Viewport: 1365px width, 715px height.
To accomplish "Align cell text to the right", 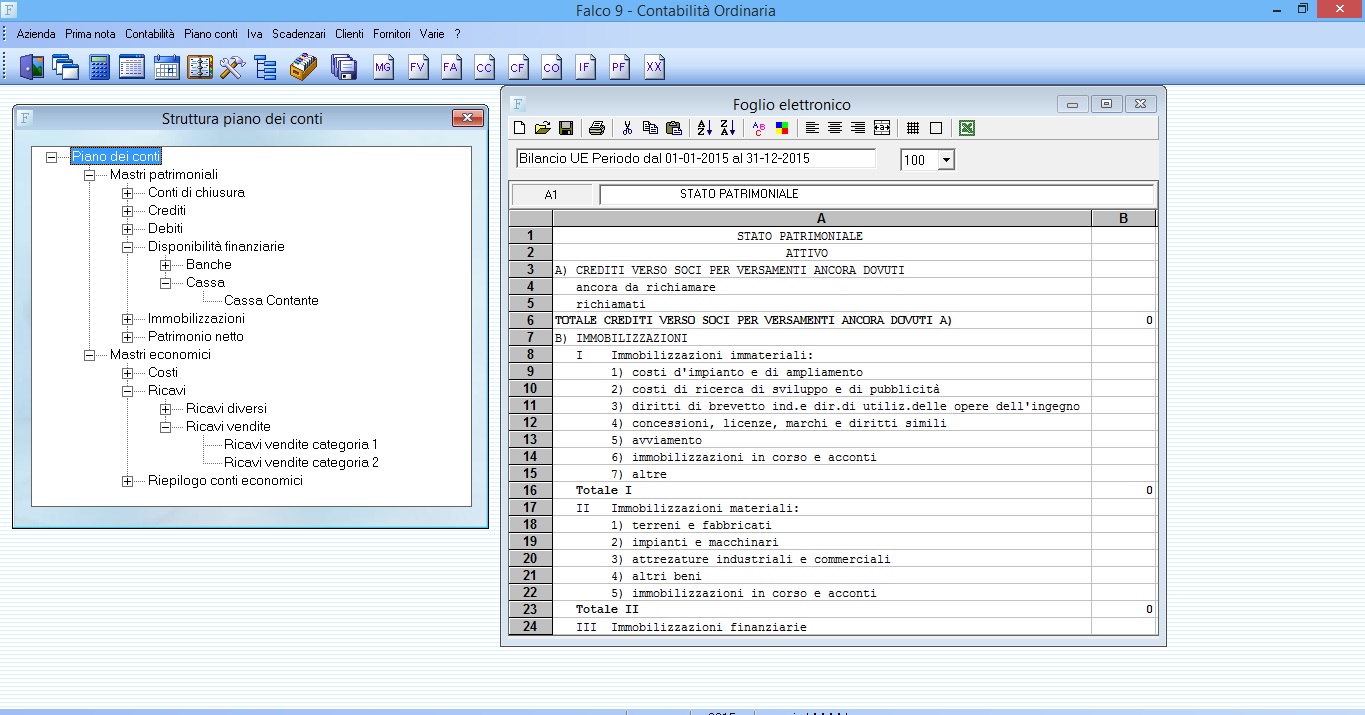I will pyautogui.click(x=858, y=128).
